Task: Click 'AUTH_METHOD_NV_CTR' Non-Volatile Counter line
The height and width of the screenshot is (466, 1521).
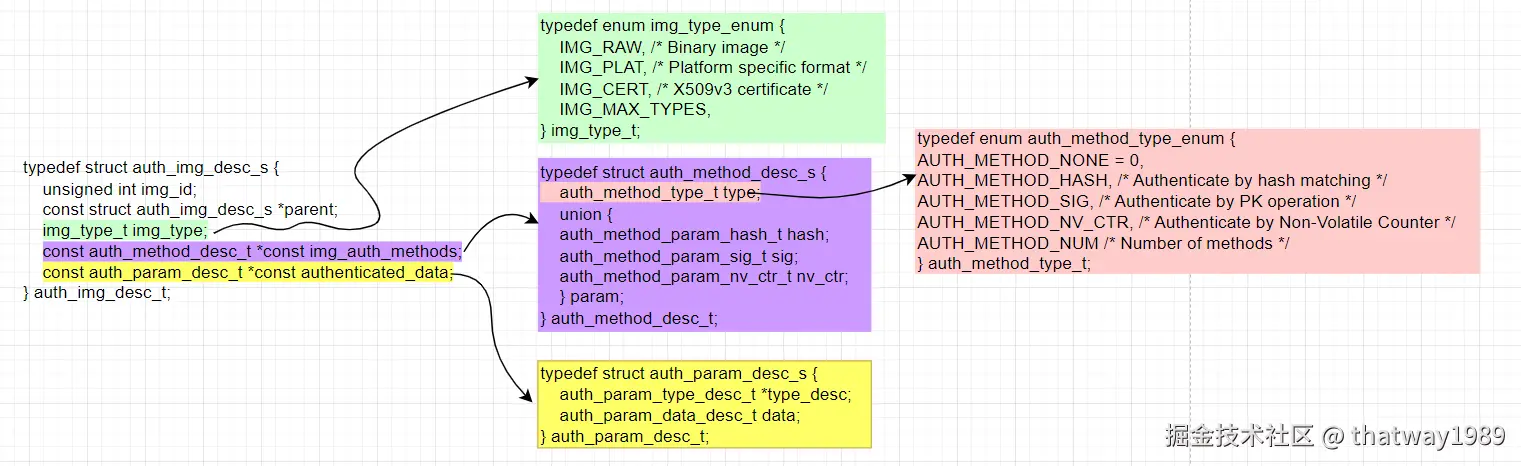Action: [x=1187, y=222]
